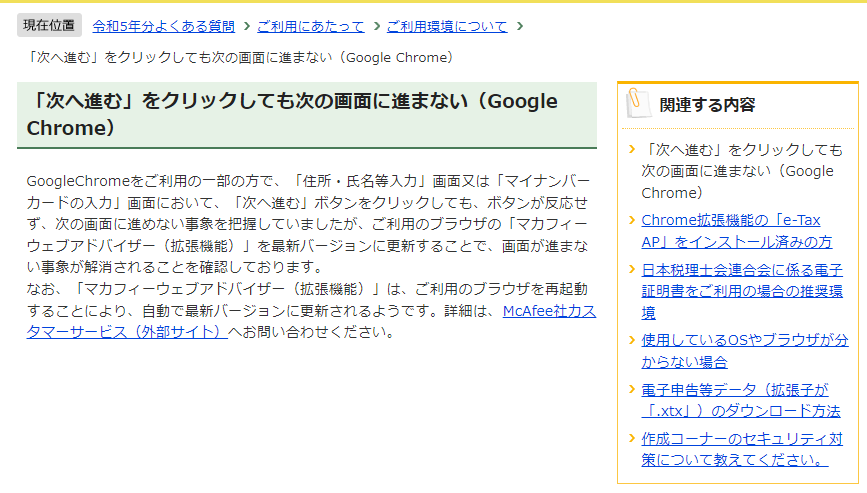Click the chevron after ご利用にあたって breadcrumb
This screenshot has height=493, width=867.
[376, 26]
